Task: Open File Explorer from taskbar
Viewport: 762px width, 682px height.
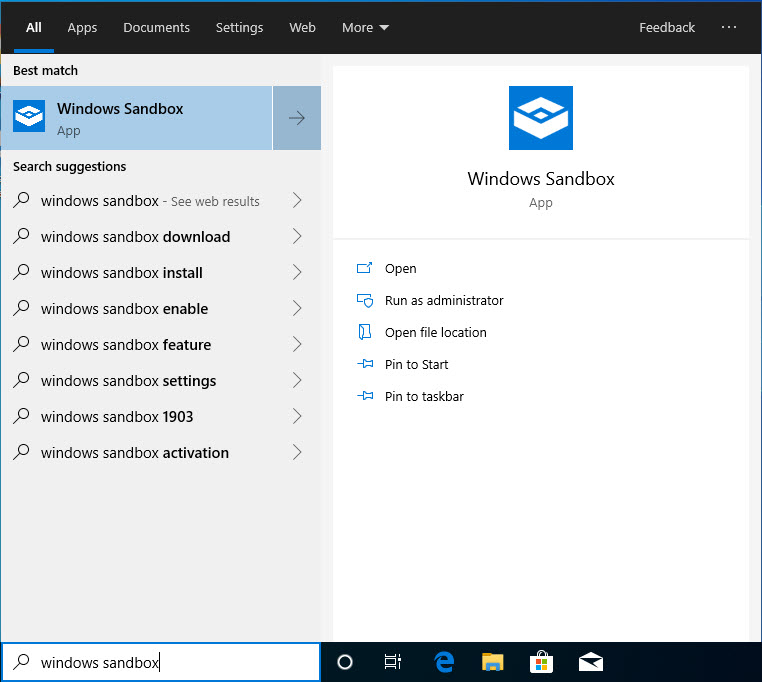Action: click(x=492, y=662)
